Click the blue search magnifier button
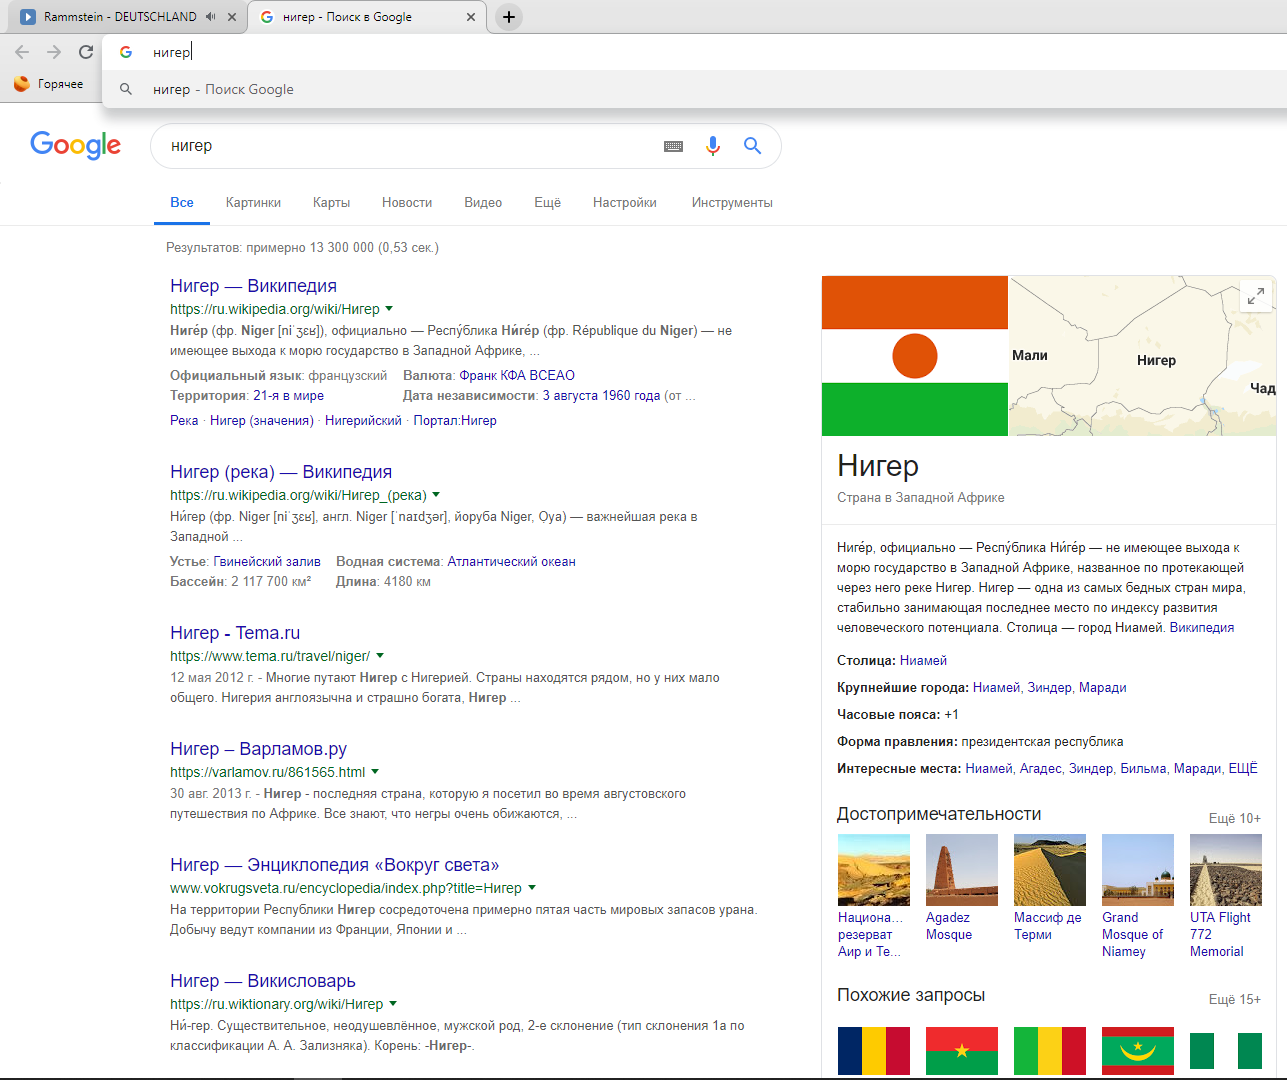This screenshot has width=1287, height=1080. [753, 146]
